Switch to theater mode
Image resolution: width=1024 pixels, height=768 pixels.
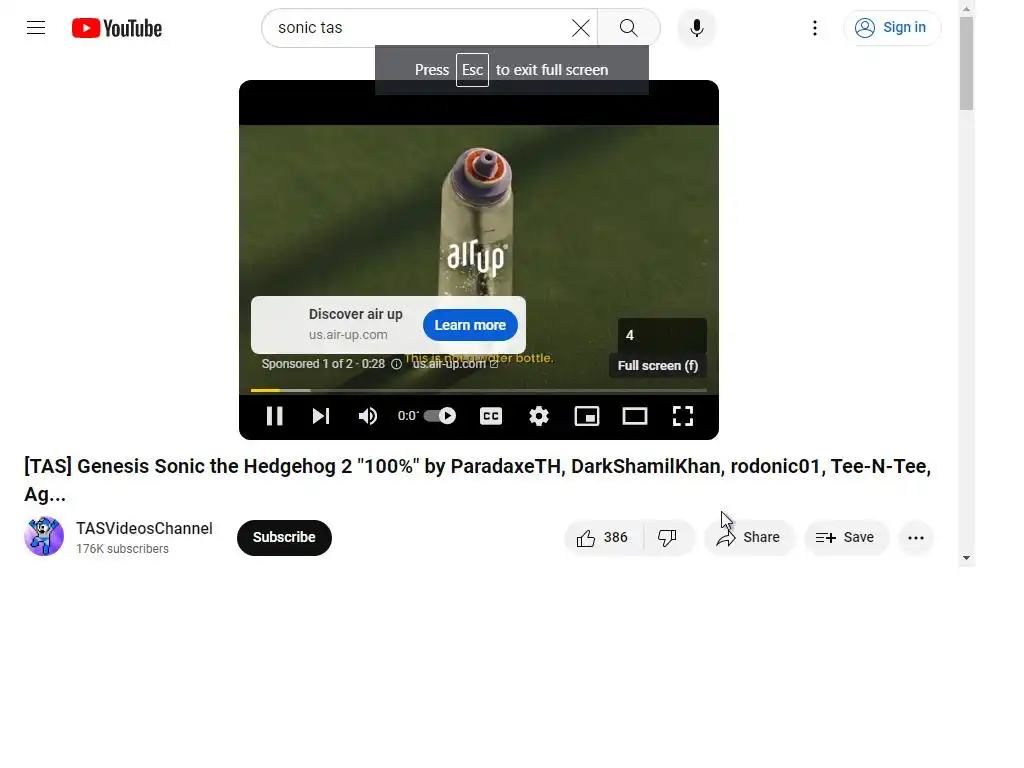[x=635, y=416]
